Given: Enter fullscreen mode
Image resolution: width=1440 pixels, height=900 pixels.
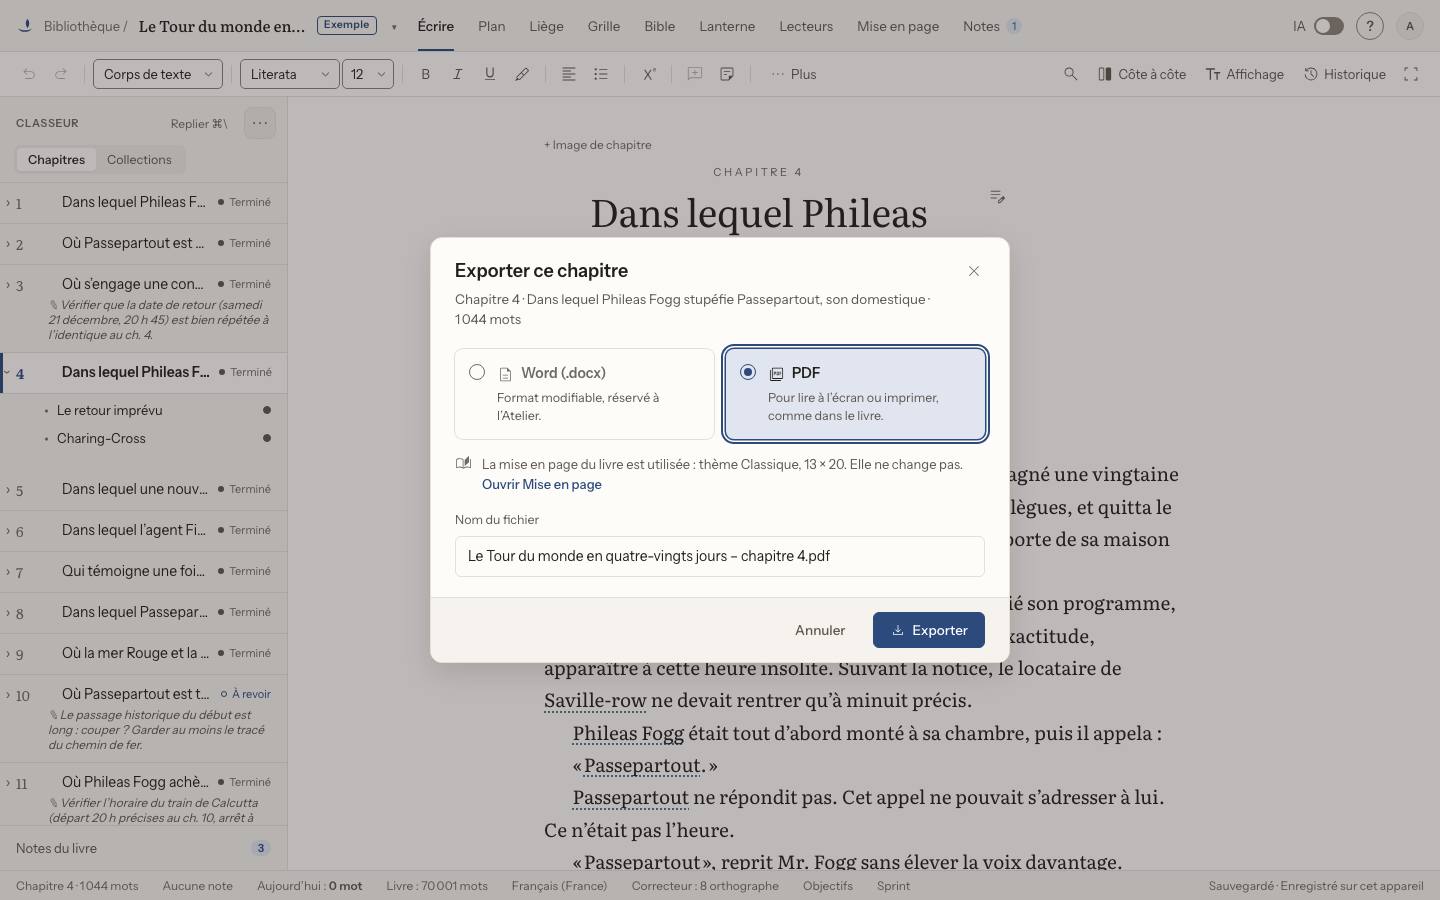Looking at the screenshot, I should coord(1411,74).
